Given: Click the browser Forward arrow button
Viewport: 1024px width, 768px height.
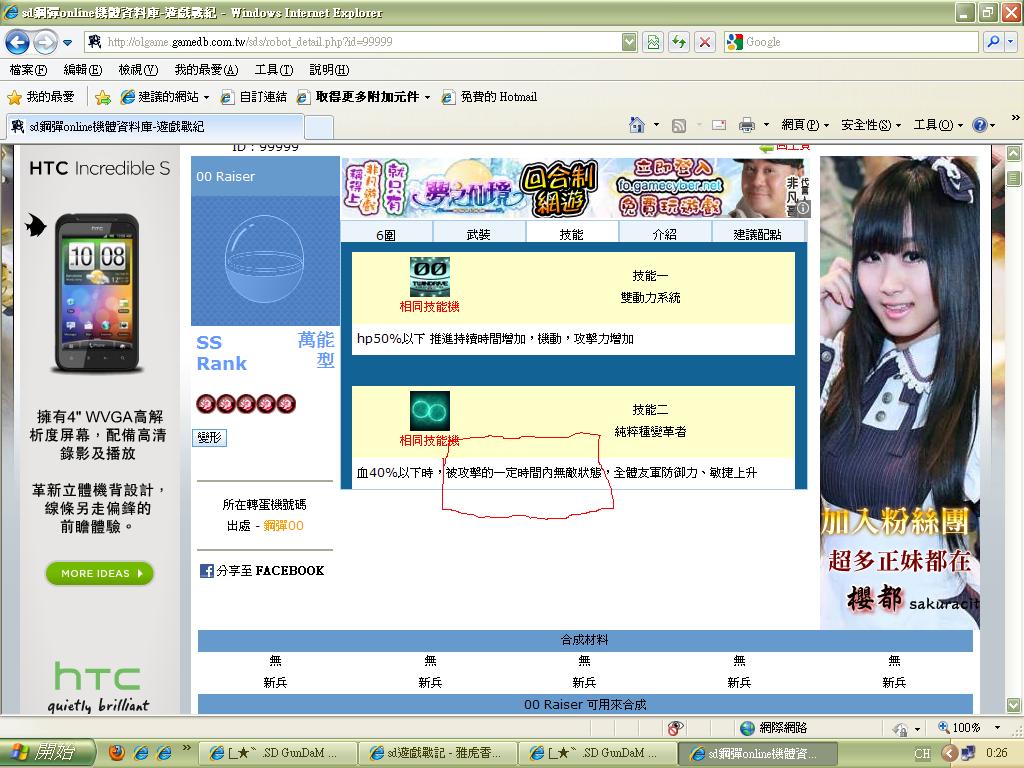Looking at the screenshot, I should coord(45,42).
